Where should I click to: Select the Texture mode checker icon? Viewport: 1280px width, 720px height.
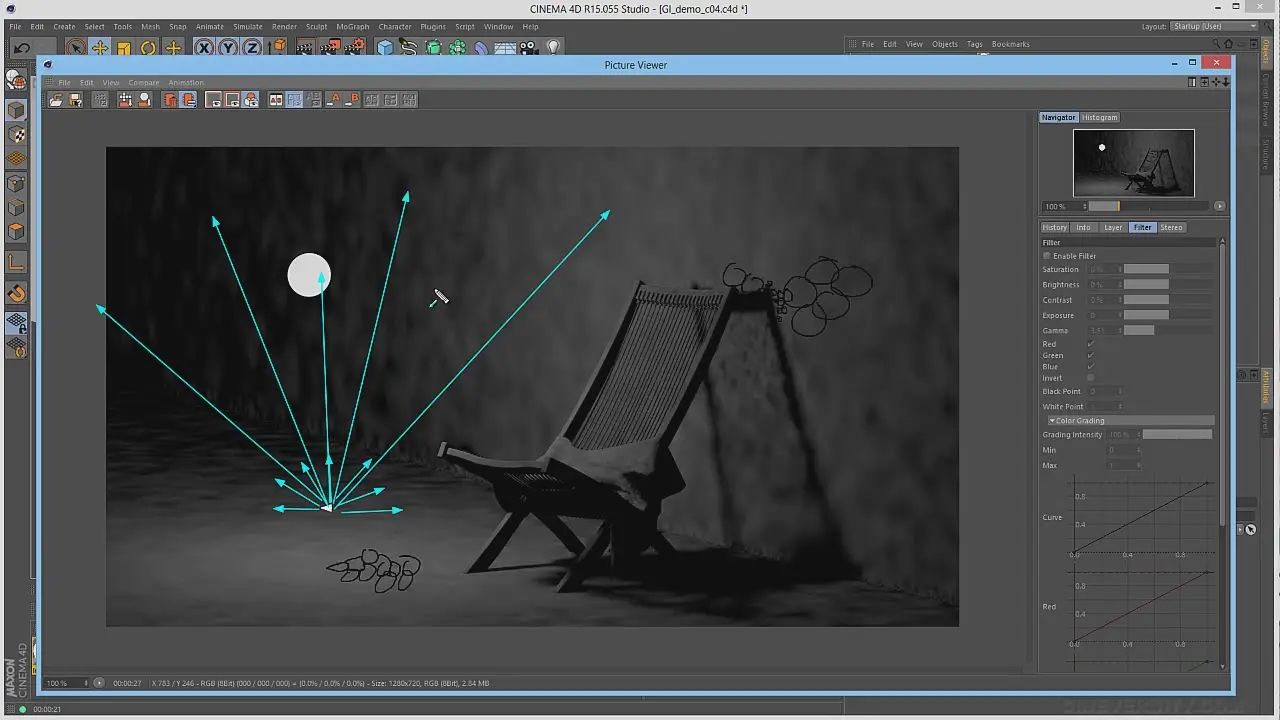(16, 135)
